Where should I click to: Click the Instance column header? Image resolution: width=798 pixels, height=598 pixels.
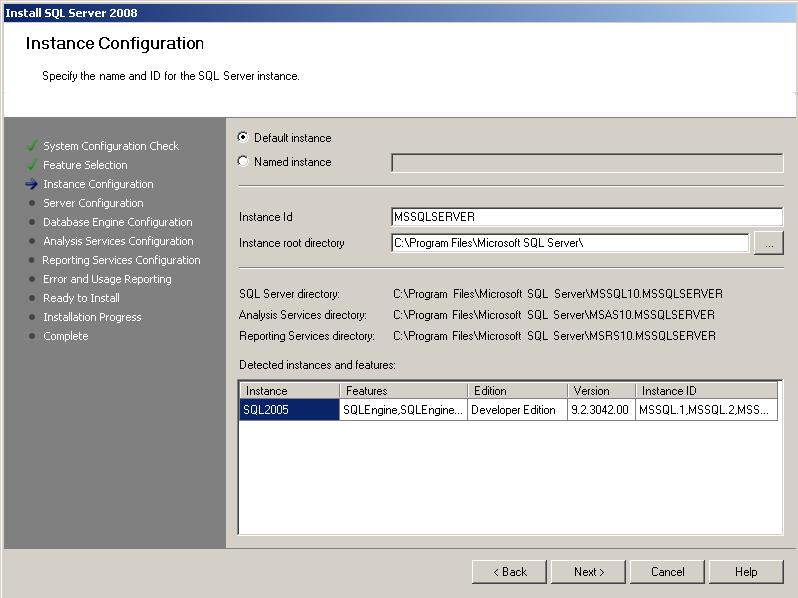290,391
